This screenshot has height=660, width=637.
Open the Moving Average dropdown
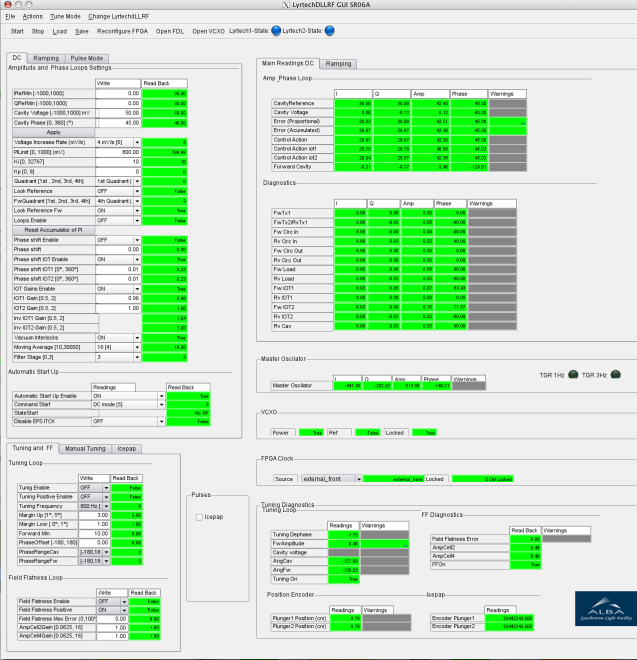pos(118,347)
